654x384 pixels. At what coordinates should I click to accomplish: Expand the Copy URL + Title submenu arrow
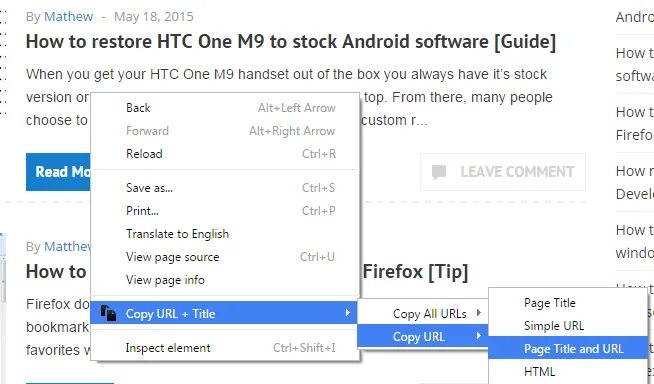coord(347,313)
